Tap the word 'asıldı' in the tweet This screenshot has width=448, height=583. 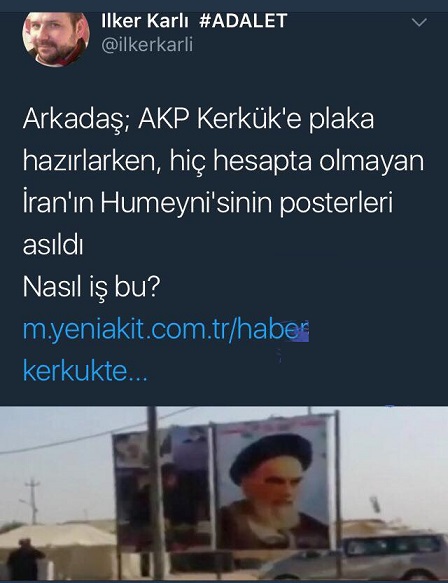click(x=53, y=245)
